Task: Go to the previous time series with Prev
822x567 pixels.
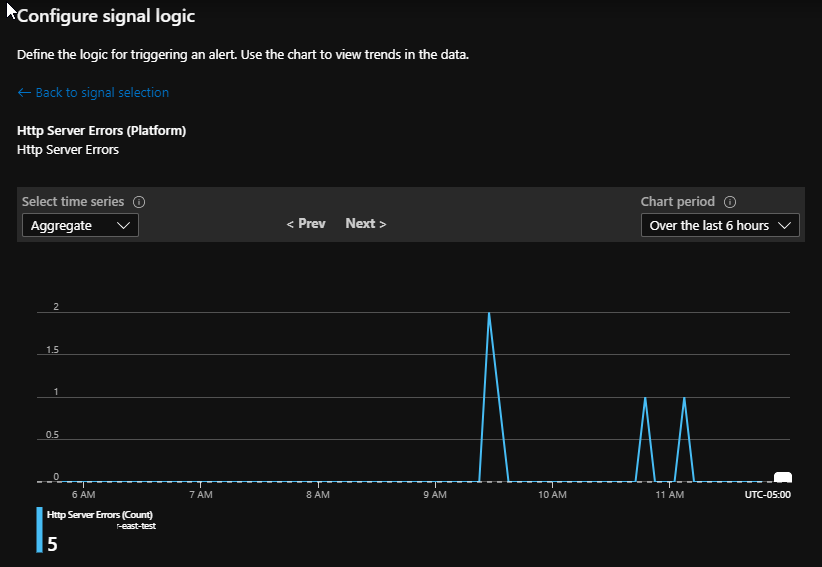Action: pyautogui.click(x=306, y=224)
